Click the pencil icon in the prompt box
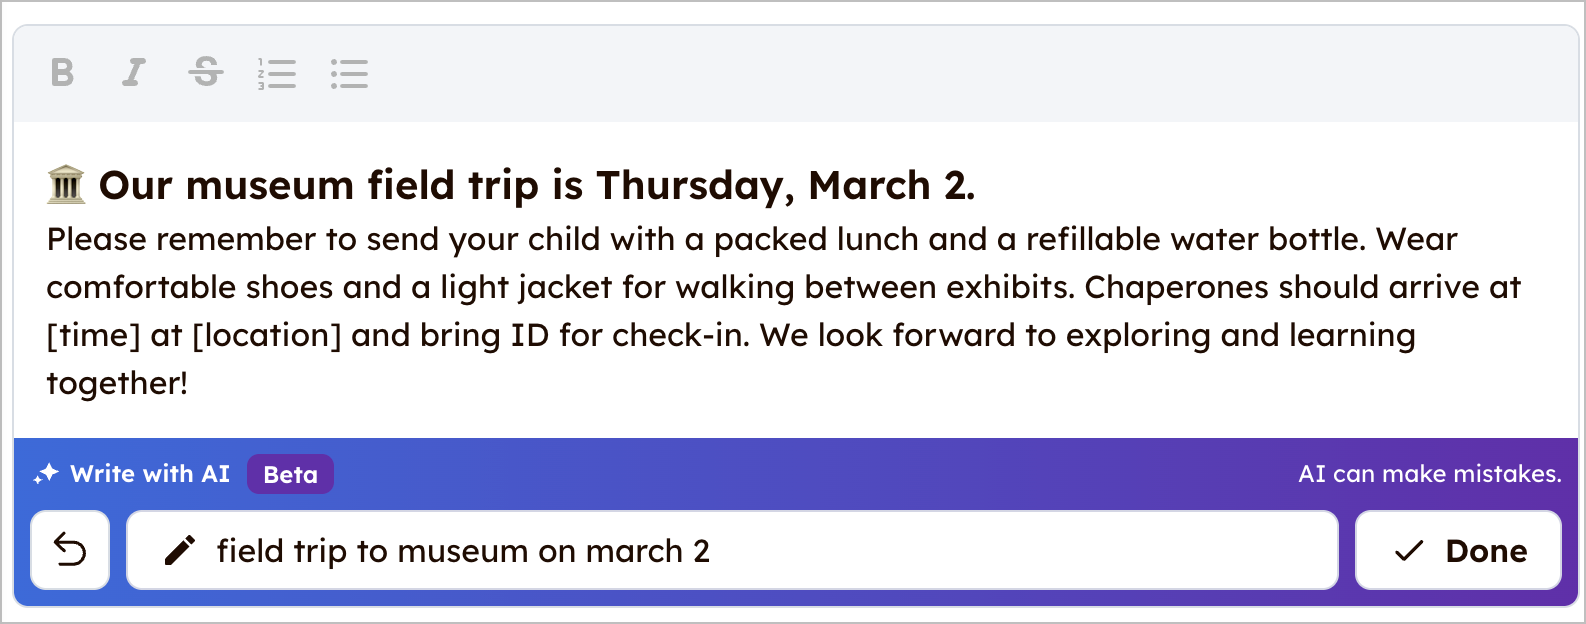This screenshot has height=624, width=1586. 180,551
